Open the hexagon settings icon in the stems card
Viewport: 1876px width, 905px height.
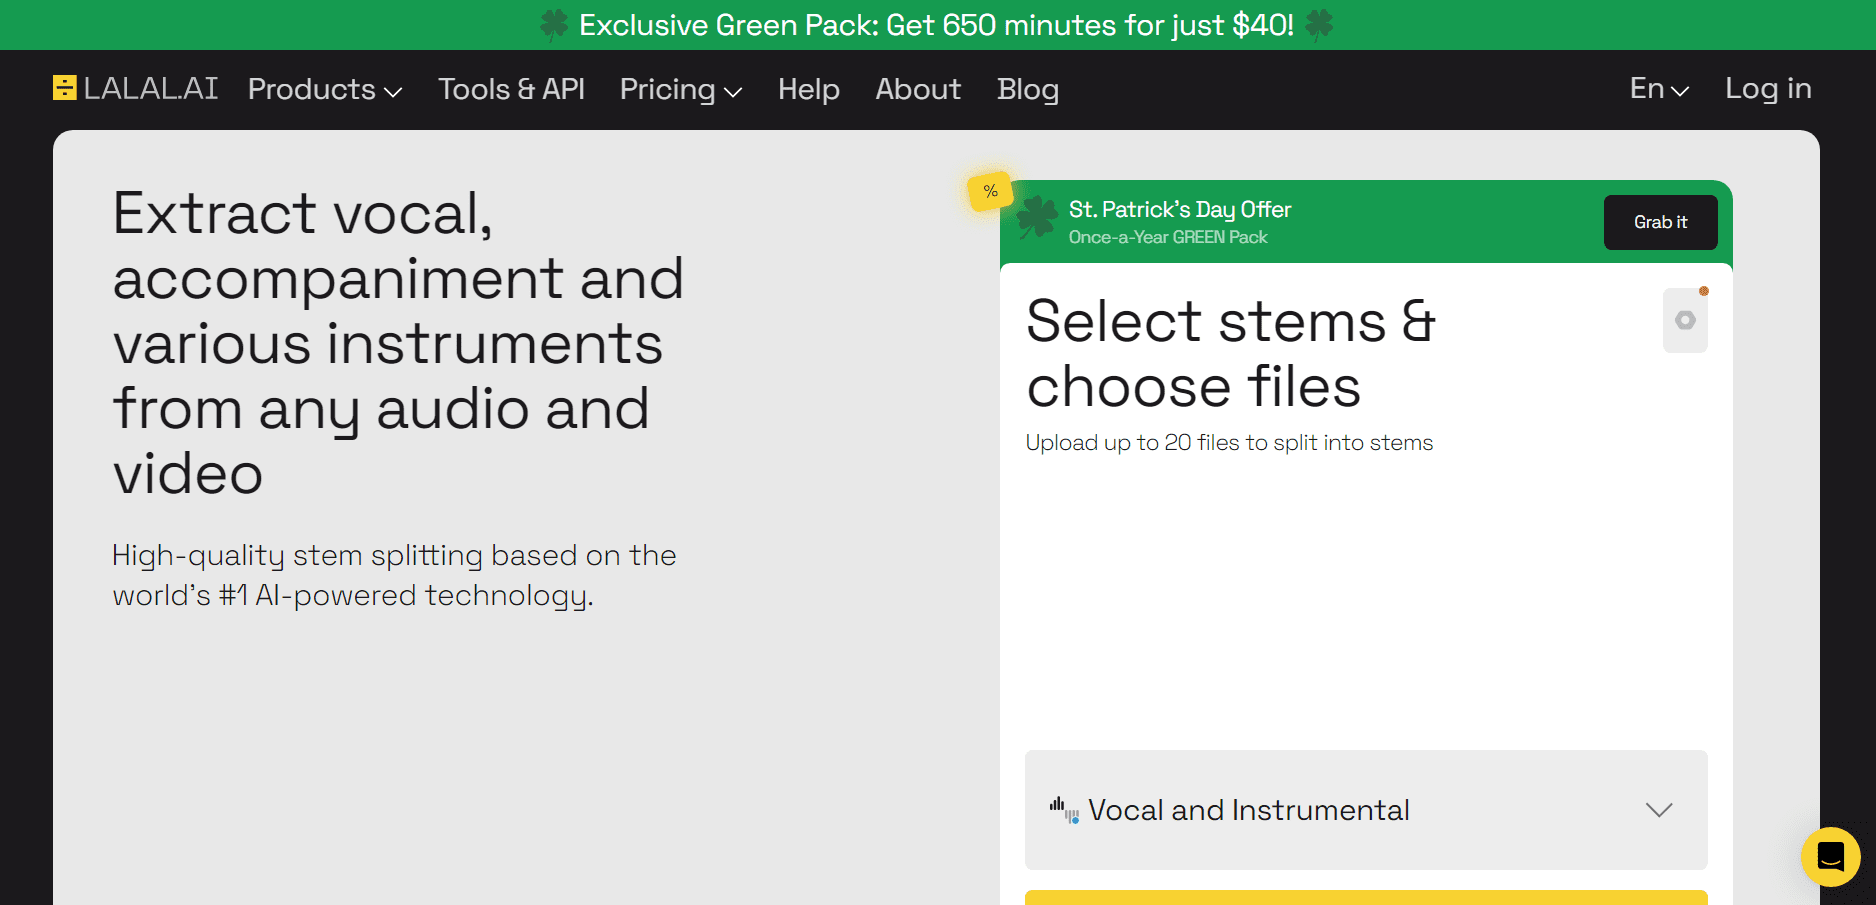1685,320
